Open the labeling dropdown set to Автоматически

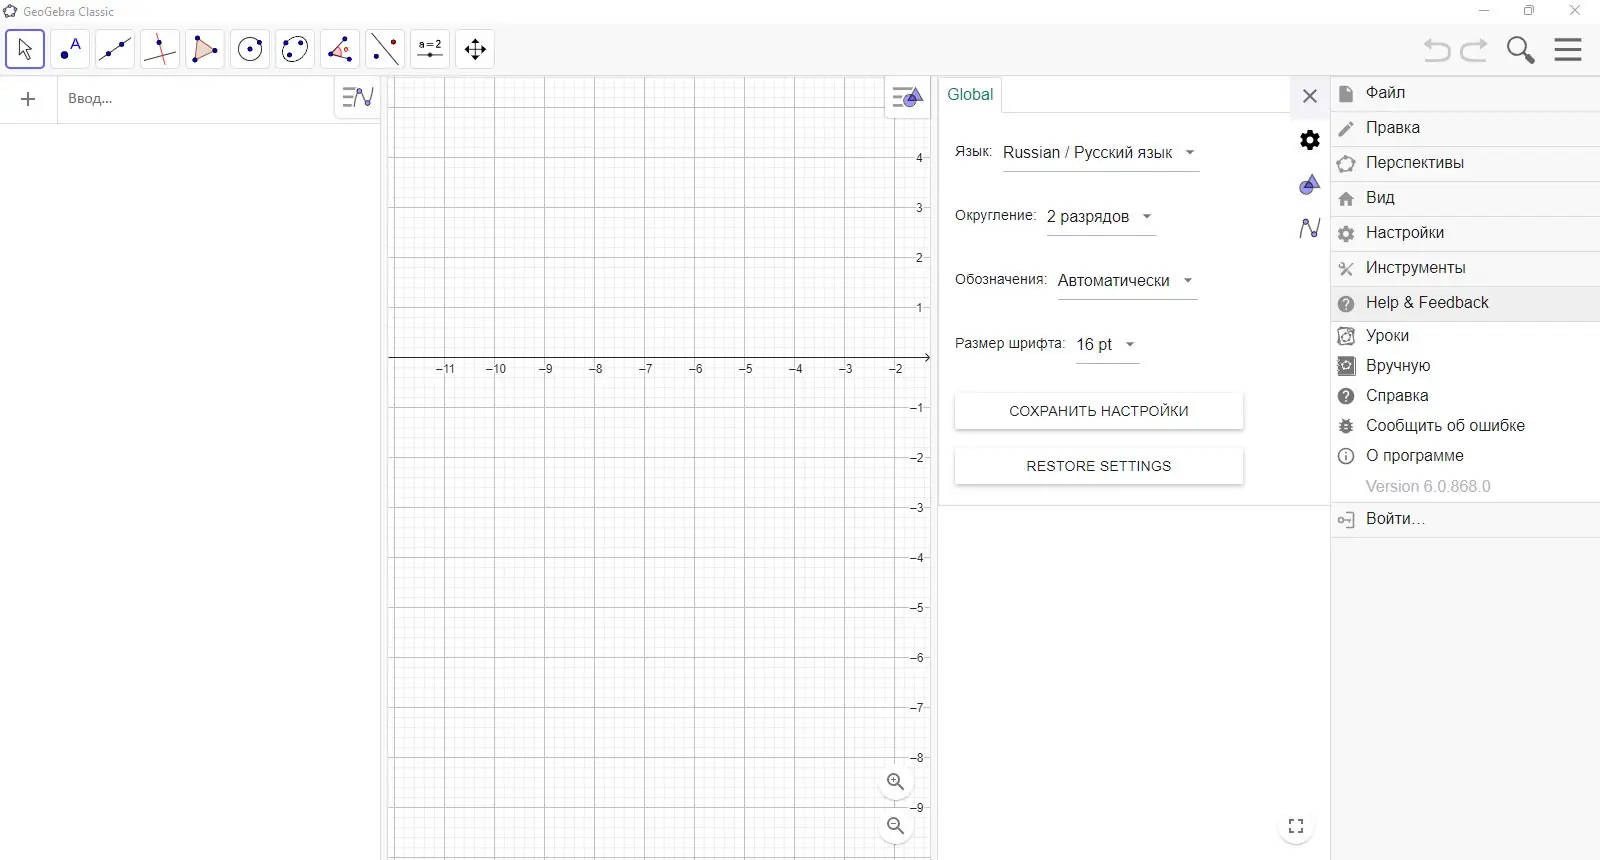point(1127,281)
